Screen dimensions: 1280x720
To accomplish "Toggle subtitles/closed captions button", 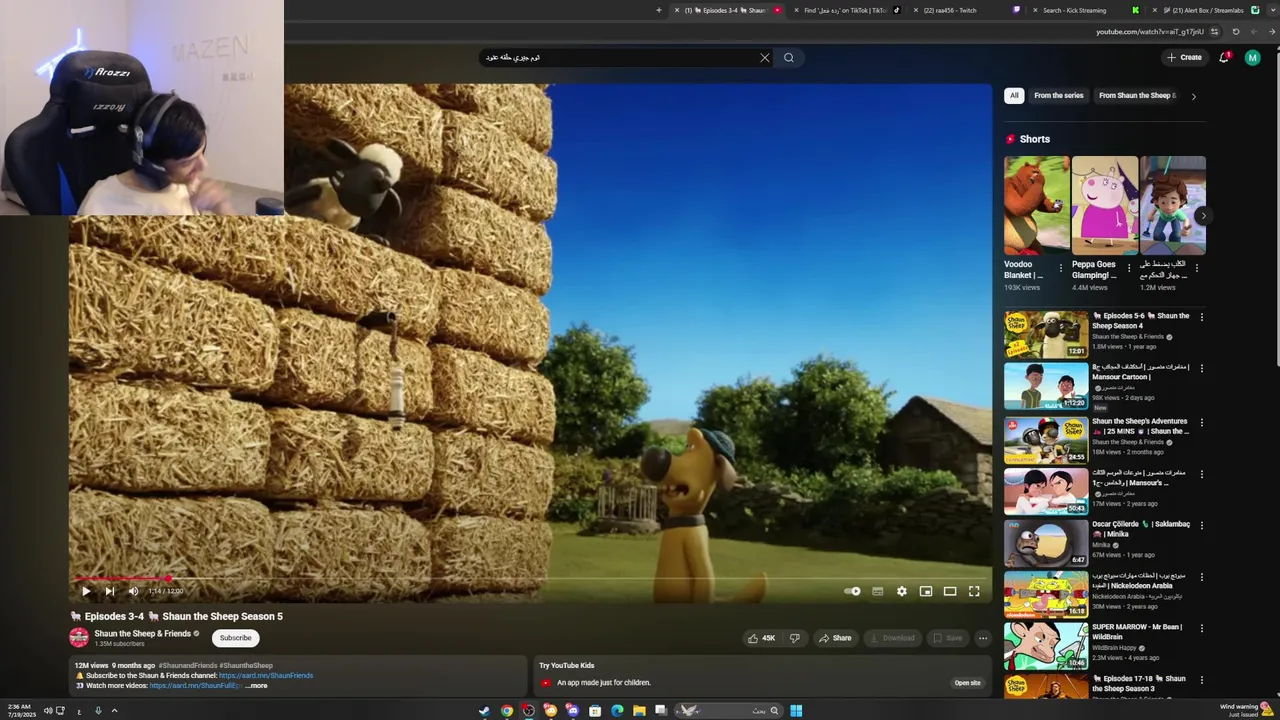I will coord(877,591).
